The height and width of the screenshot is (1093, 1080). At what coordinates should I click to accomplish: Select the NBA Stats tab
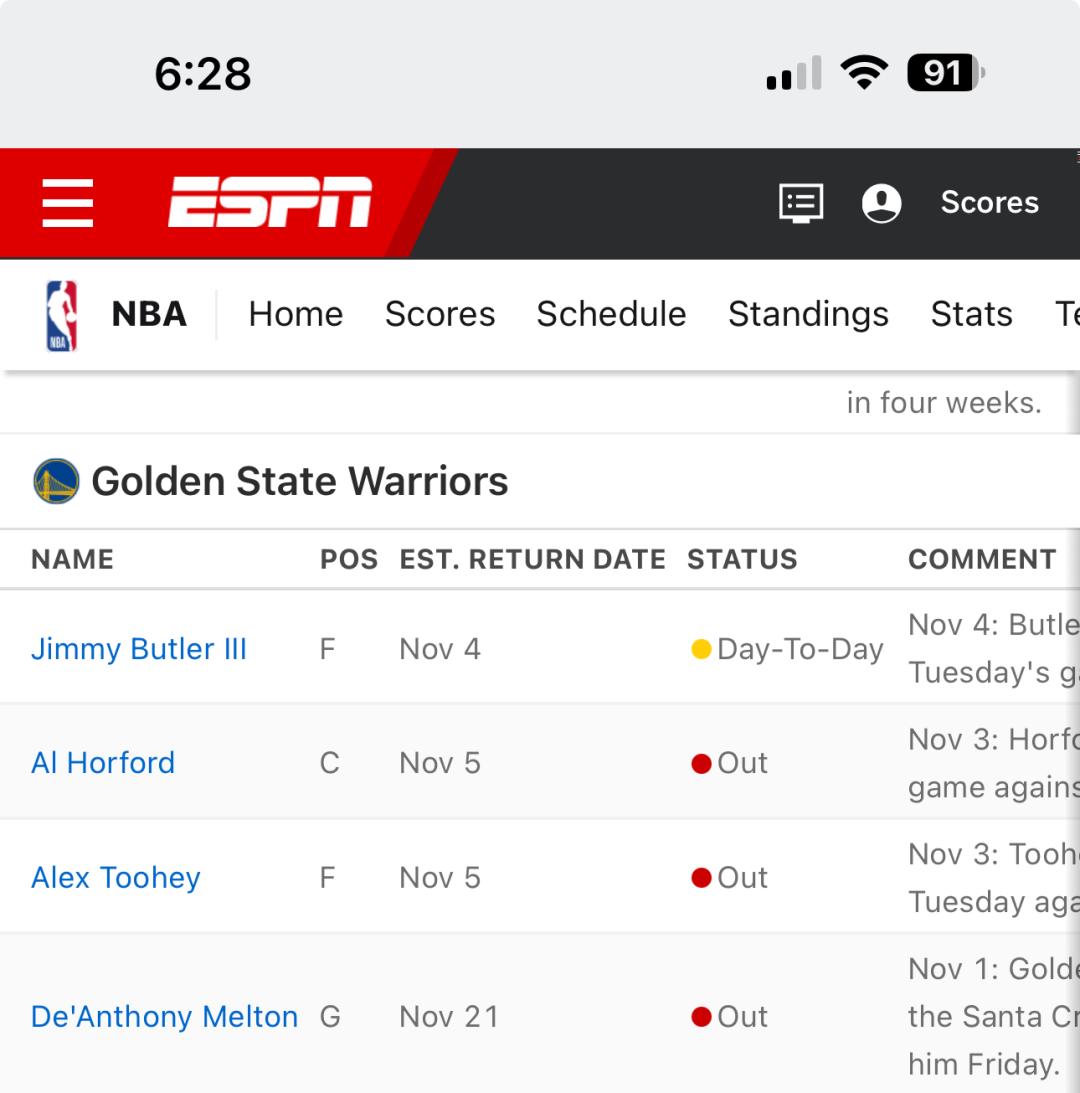(x=971, y=315)
